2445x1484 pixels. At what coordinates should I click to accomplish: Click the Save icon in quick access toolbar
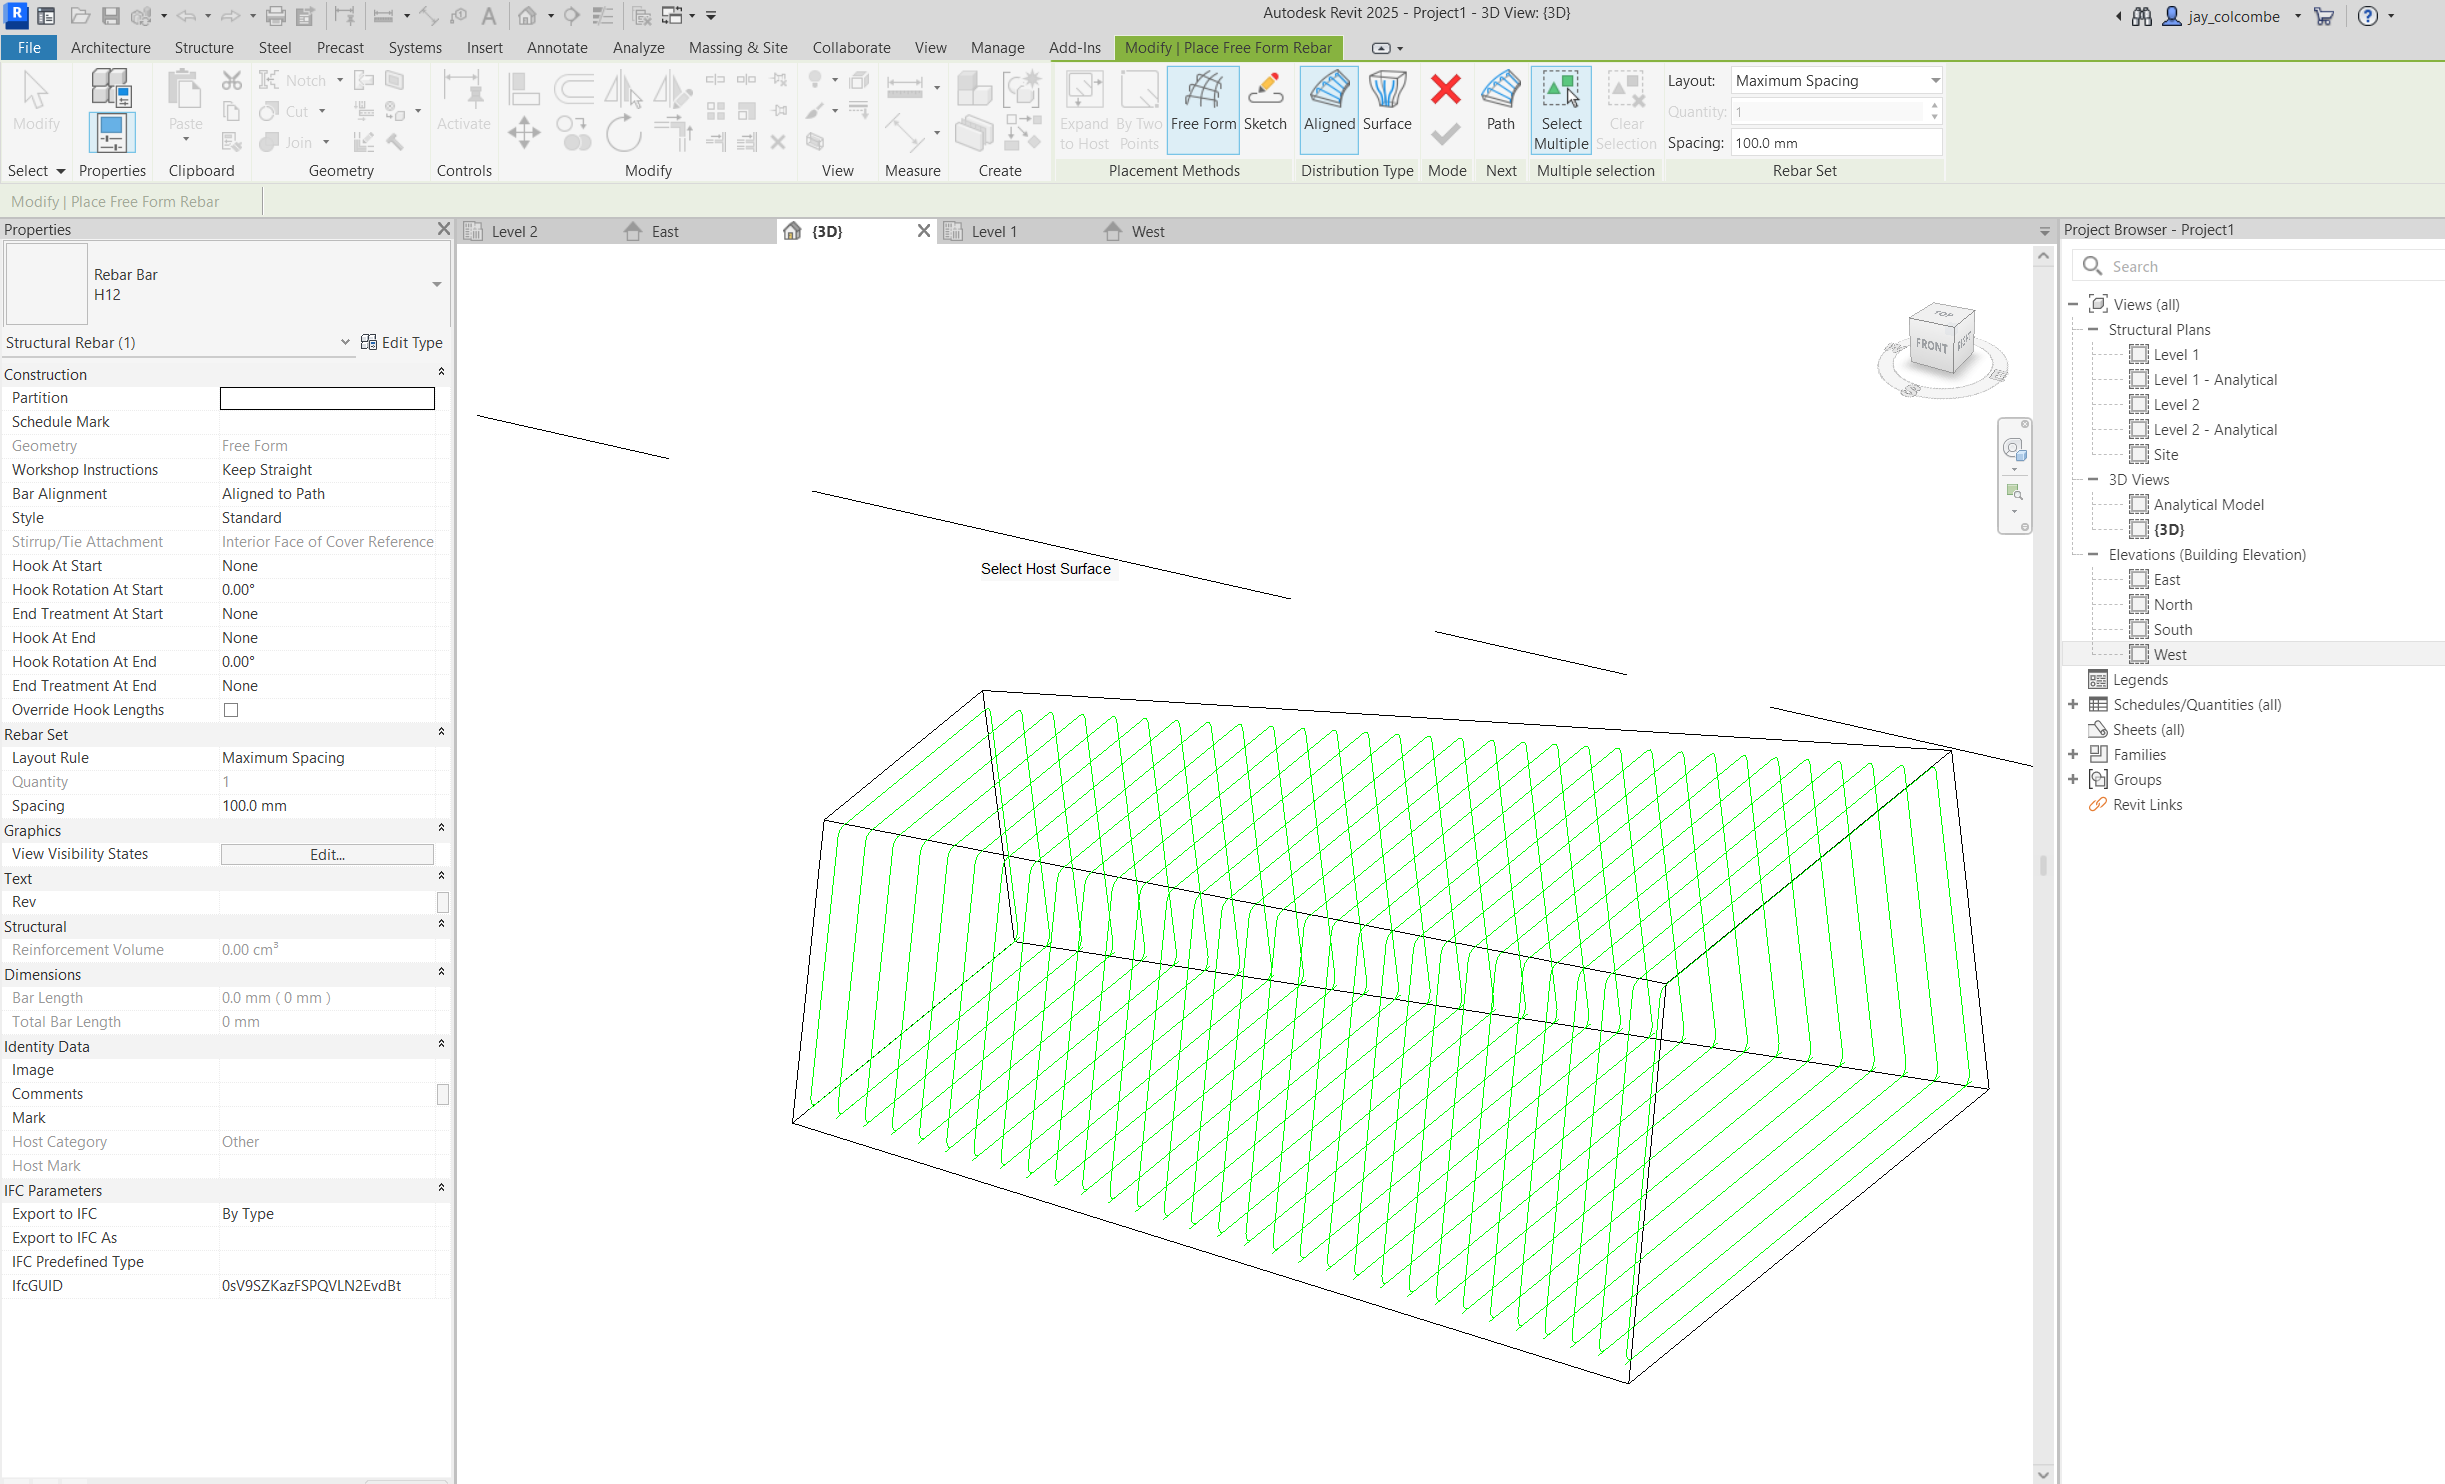click(112, 15)
